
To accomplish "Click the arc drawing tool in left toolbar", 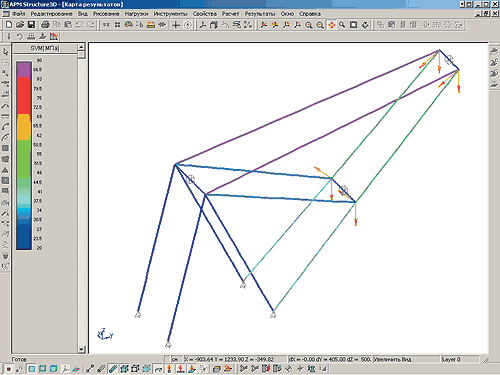I will [5, 127].
